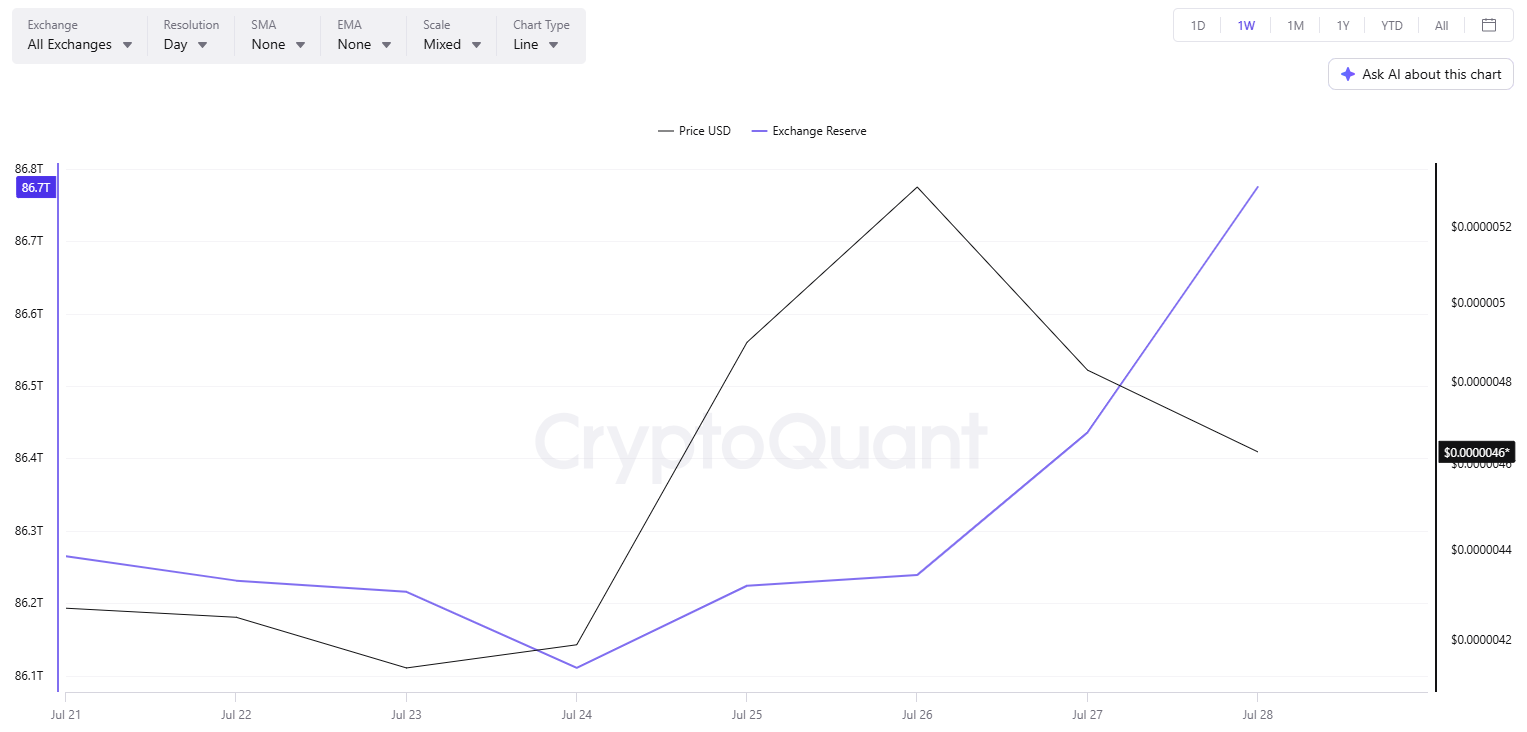The image size is (1527, 732).
Task: Open the calendar date range picker
Action: pyautogui.click(x=1488, y=26)
